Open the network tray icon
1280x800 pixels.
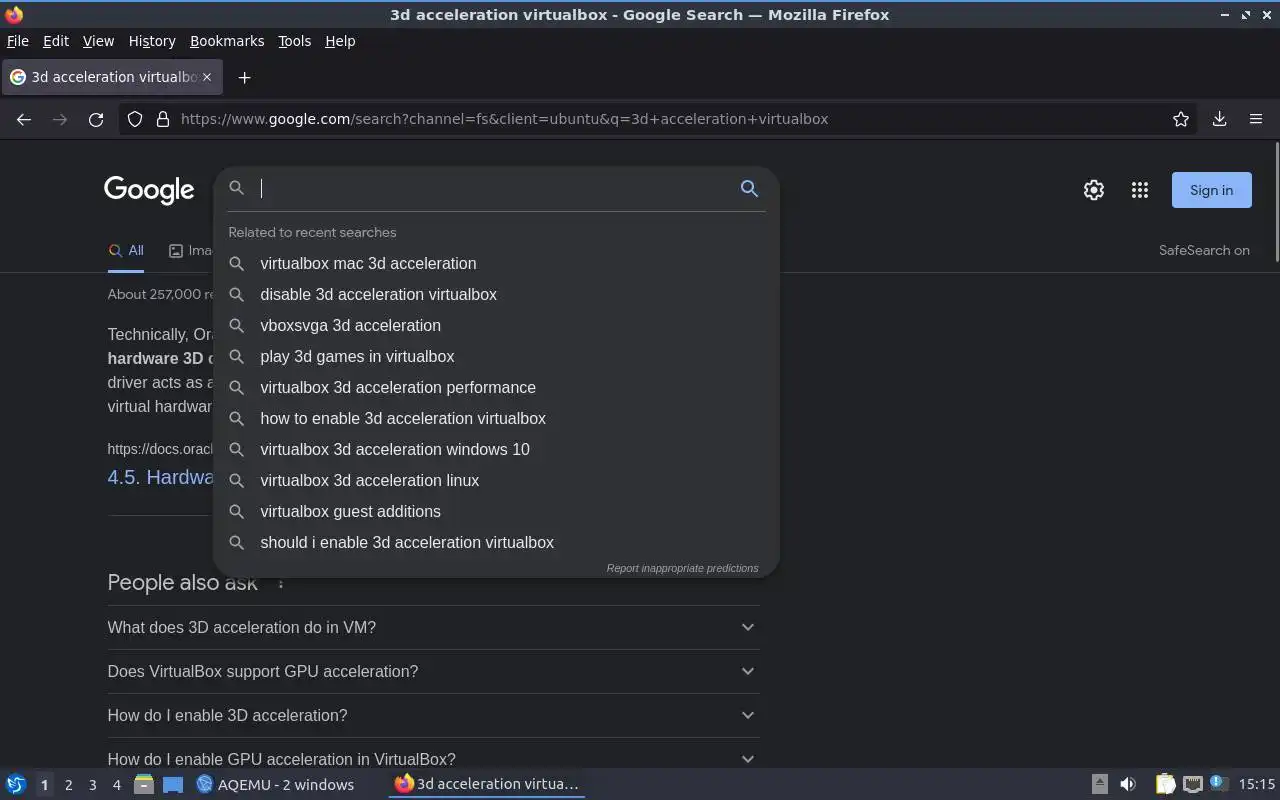point(1192,784)
